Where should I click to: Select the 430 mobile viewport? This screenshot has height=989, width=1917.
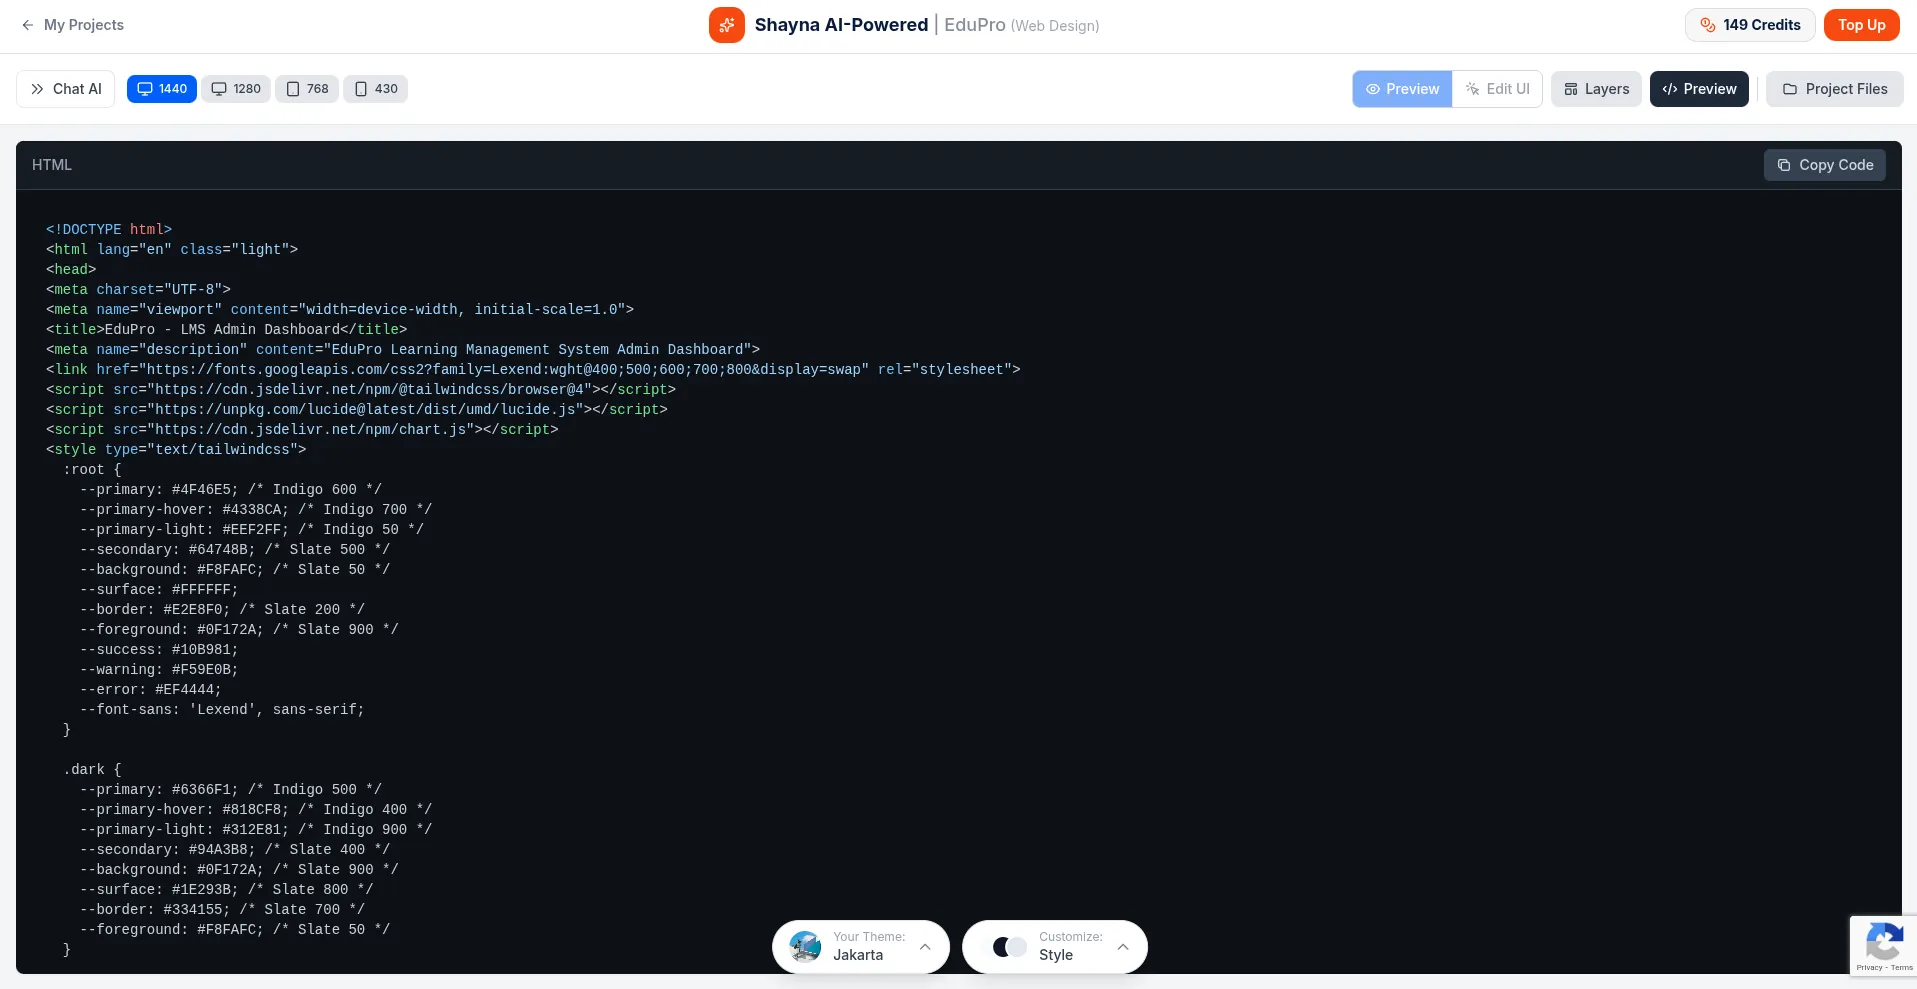tap(376, 89)
